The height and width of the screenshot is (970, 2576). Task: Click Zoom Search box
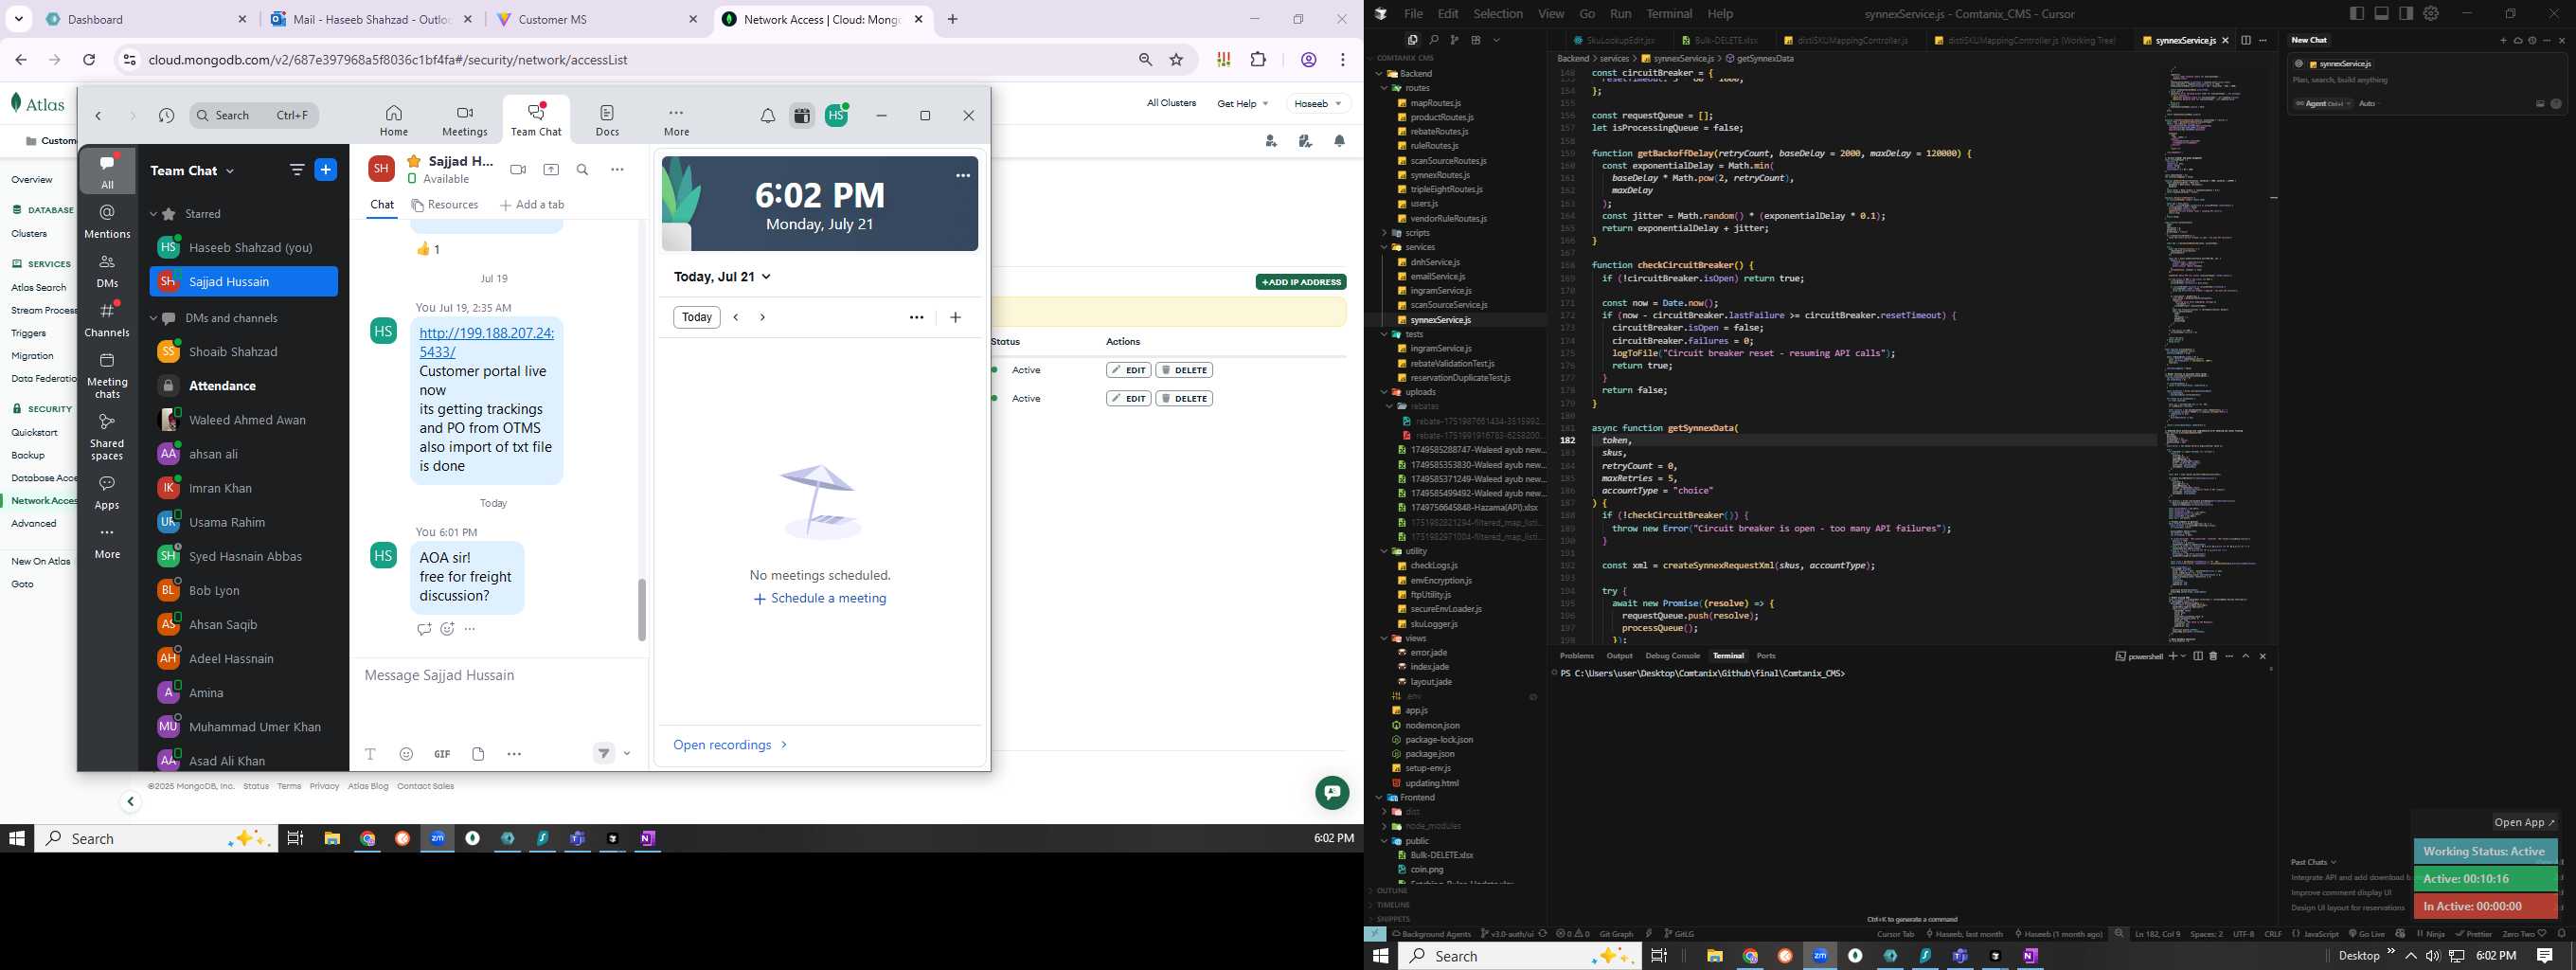(254, 116)
